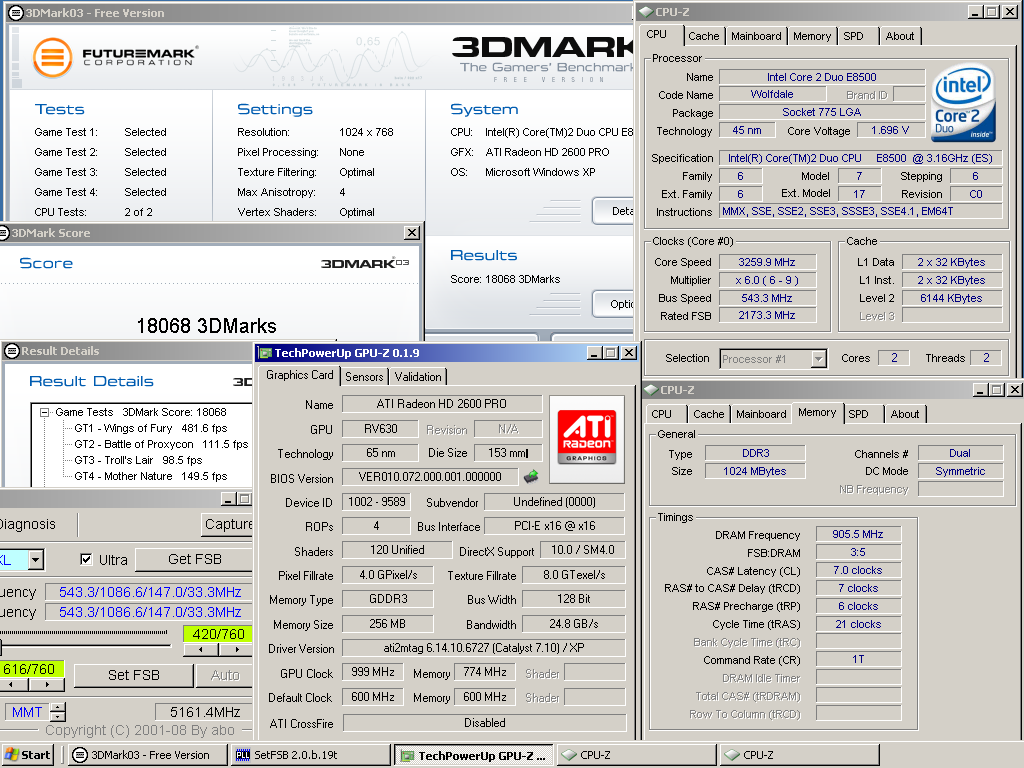Open Mainboard tab in top CPU-Z
1024x768 pixels.
click(x=756, y=36)
